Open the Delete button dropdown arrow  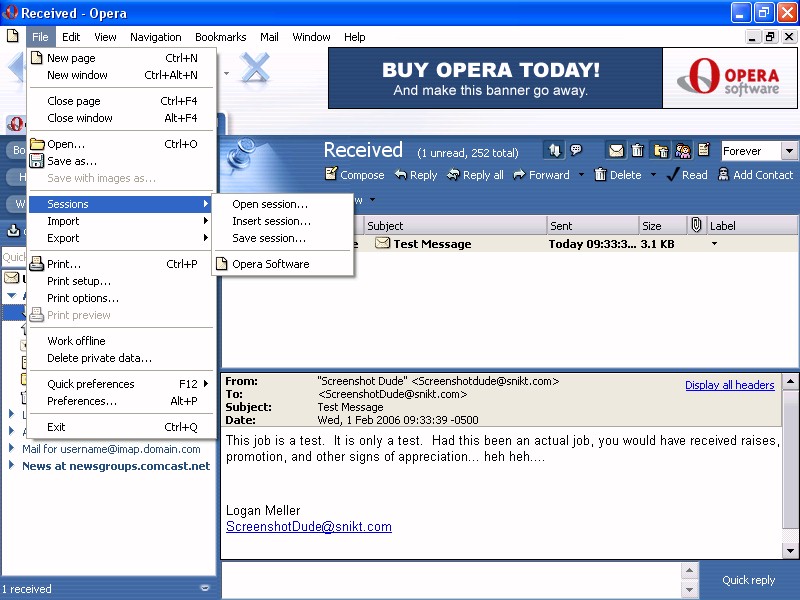tap(653, 175)
